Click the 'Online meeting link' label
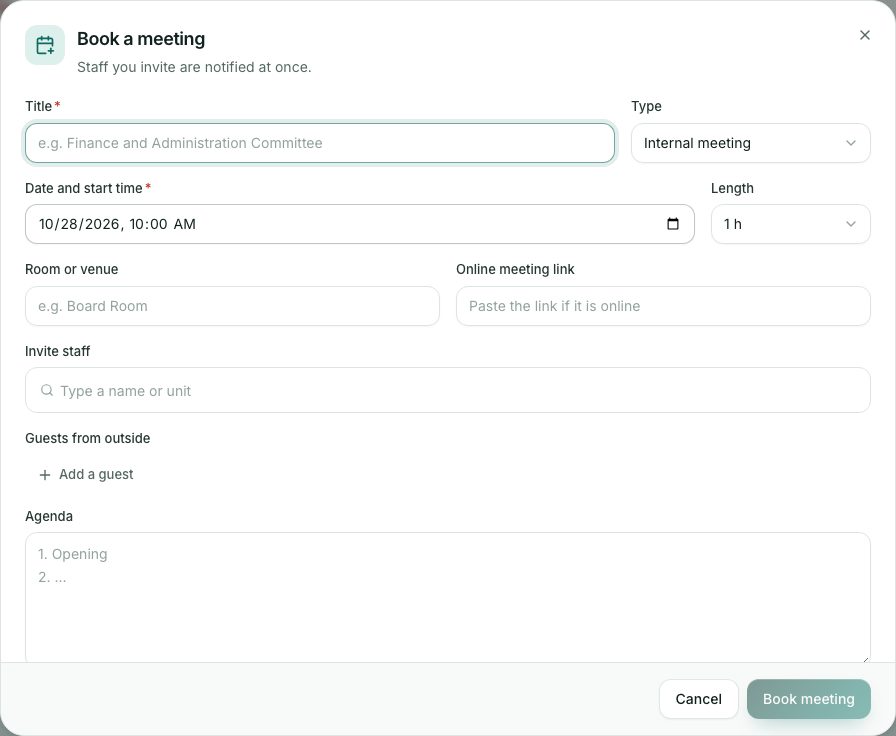 click(515, 269)
